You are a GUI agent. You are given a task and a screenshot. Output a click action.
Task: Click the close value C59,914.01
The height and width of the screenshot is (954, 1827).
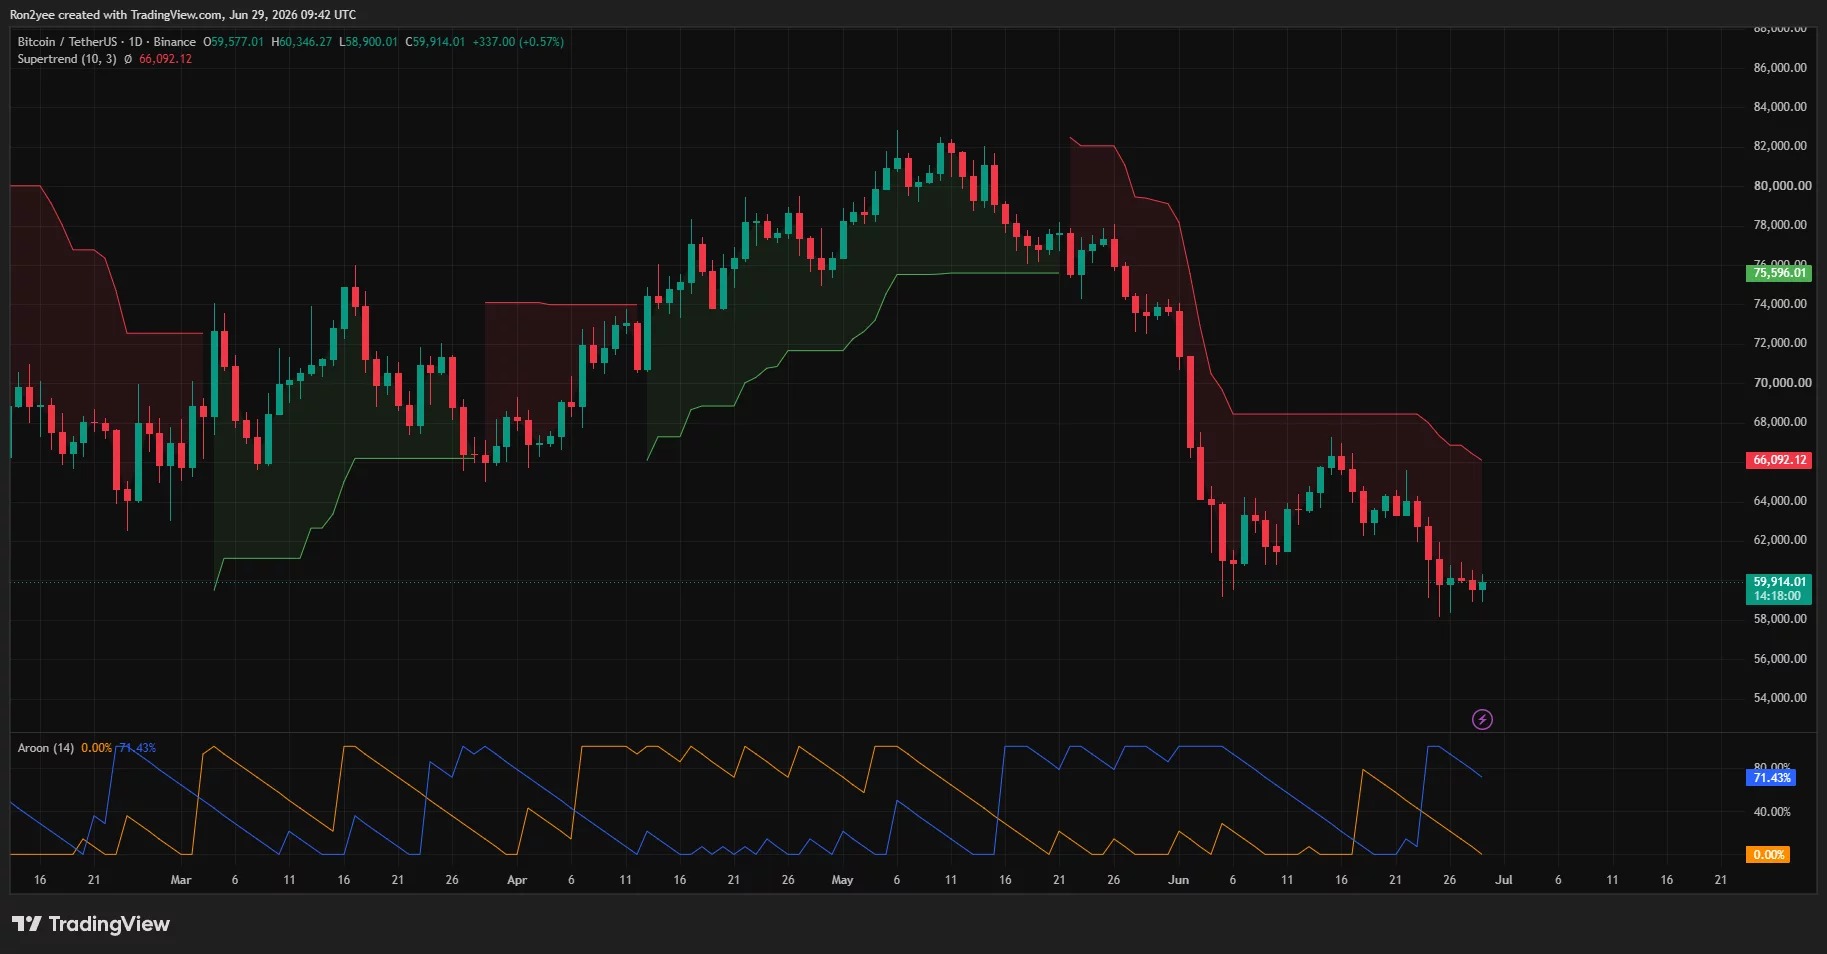tap(435, 42)
